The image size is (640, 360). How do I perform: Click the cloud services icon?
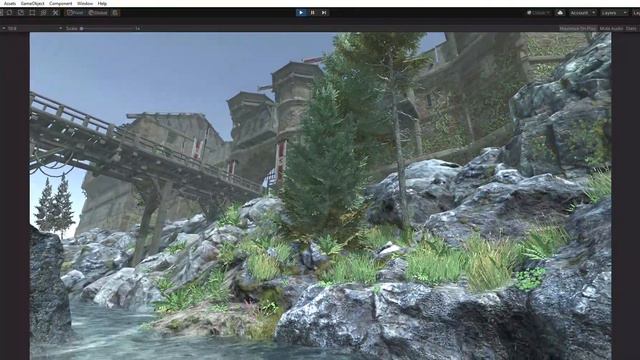560,13
